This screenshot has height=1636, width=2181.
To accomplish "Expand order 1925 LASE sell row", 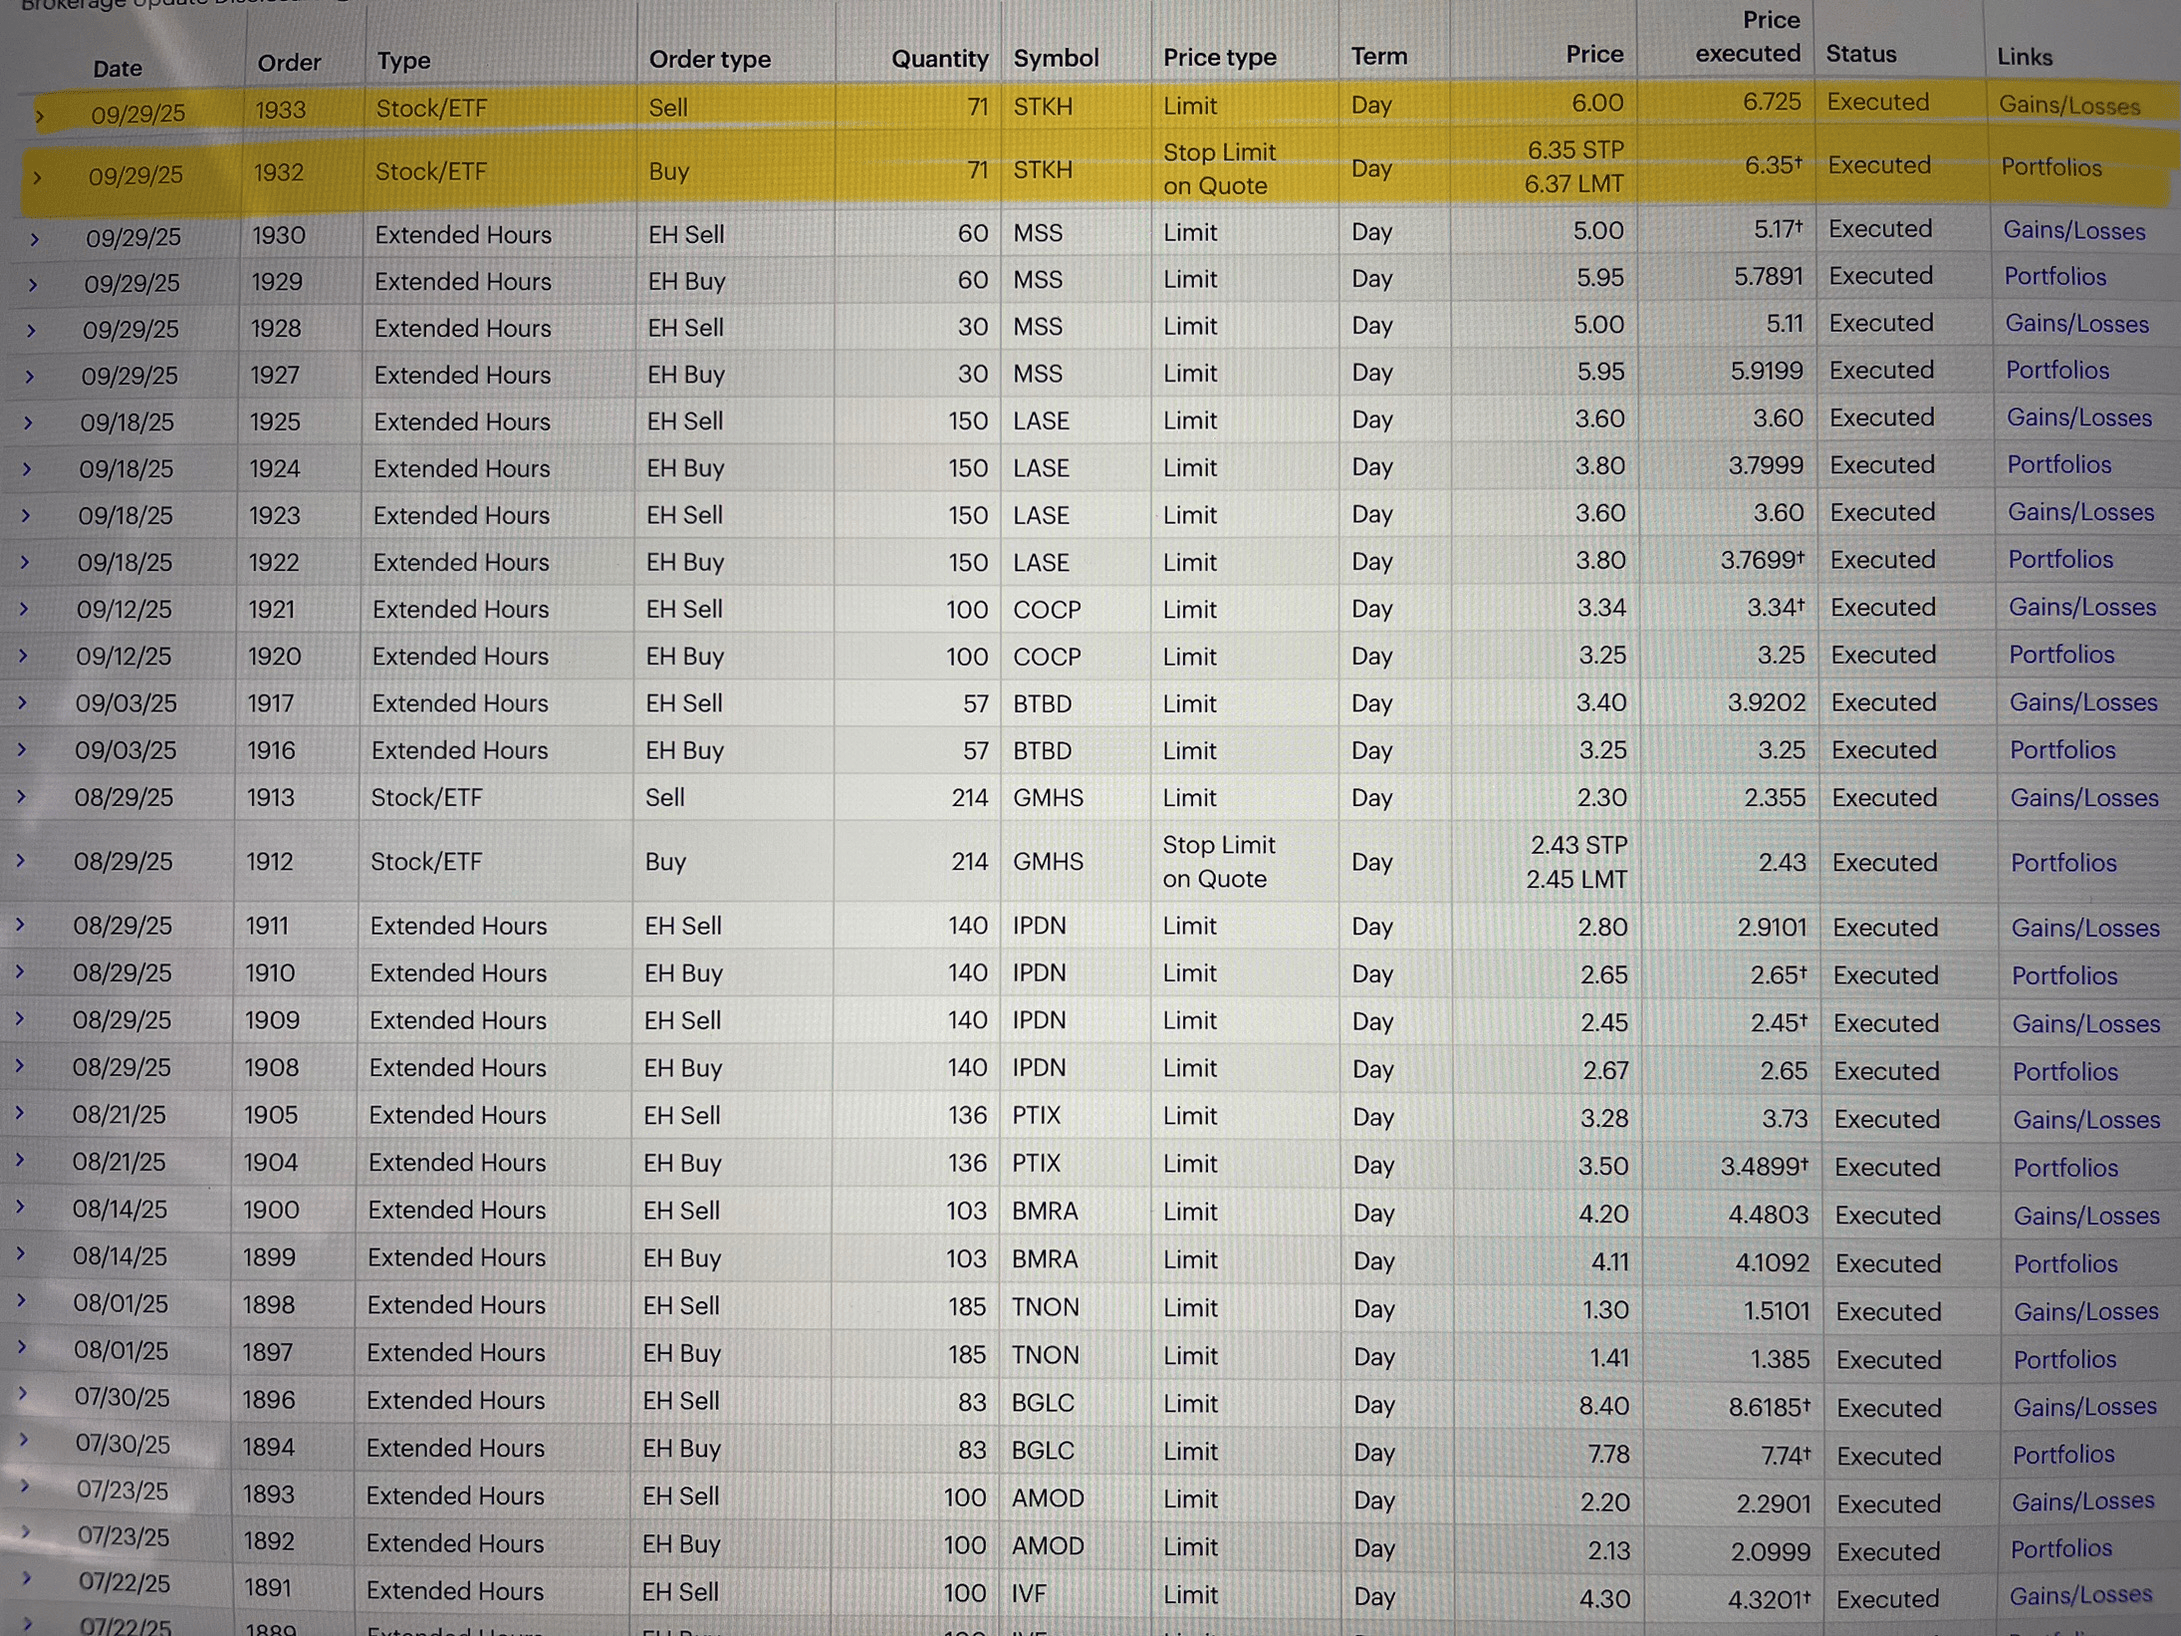I will click(29, 423).
